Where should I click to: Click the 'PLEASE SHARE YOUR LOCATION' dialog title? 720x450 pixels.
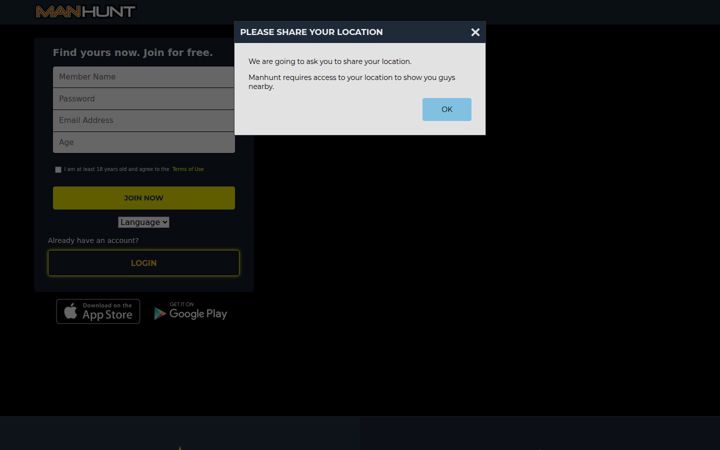point(311,32)
